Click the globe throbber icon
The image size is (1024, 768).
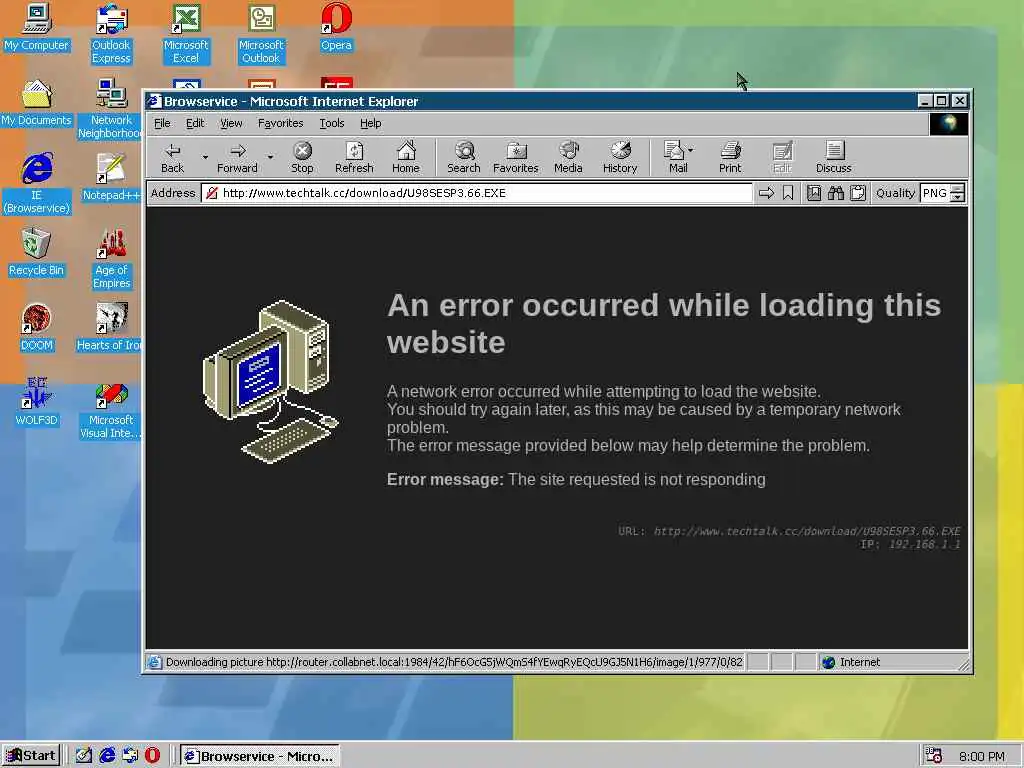(x=948, y=123)
